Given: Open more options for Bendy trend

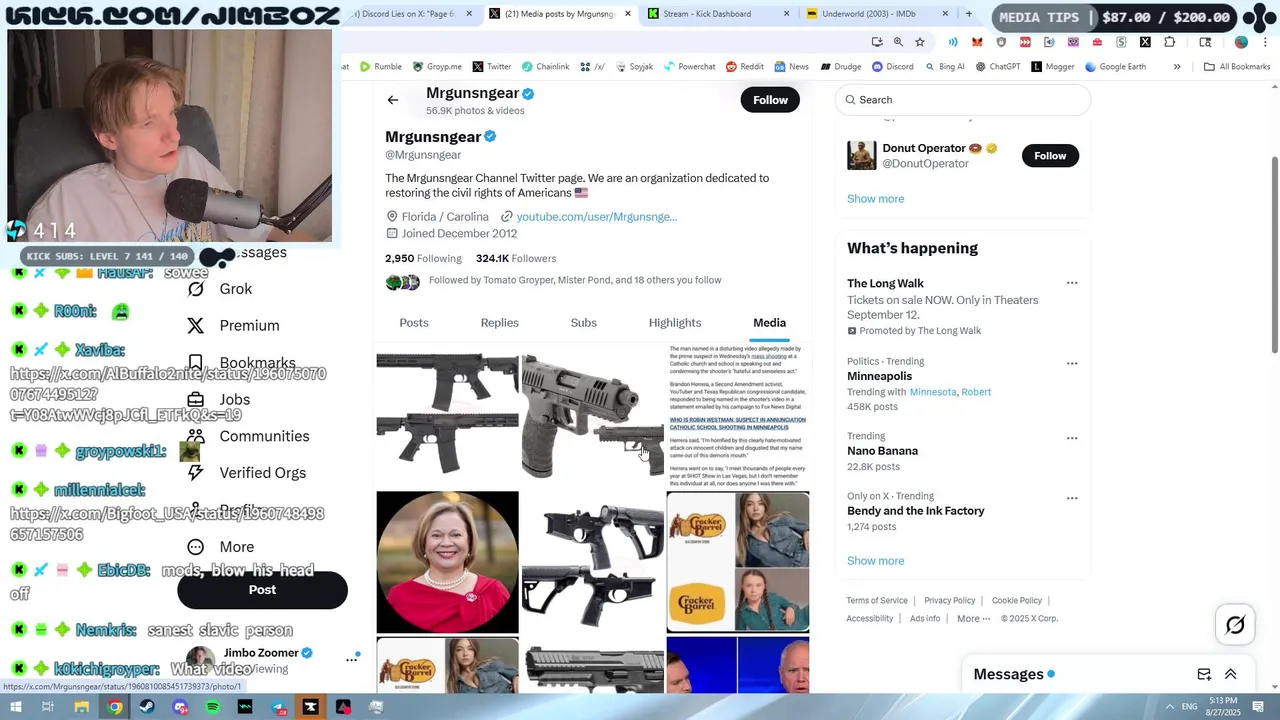Looking at the screenshot, I should 1072,498.
